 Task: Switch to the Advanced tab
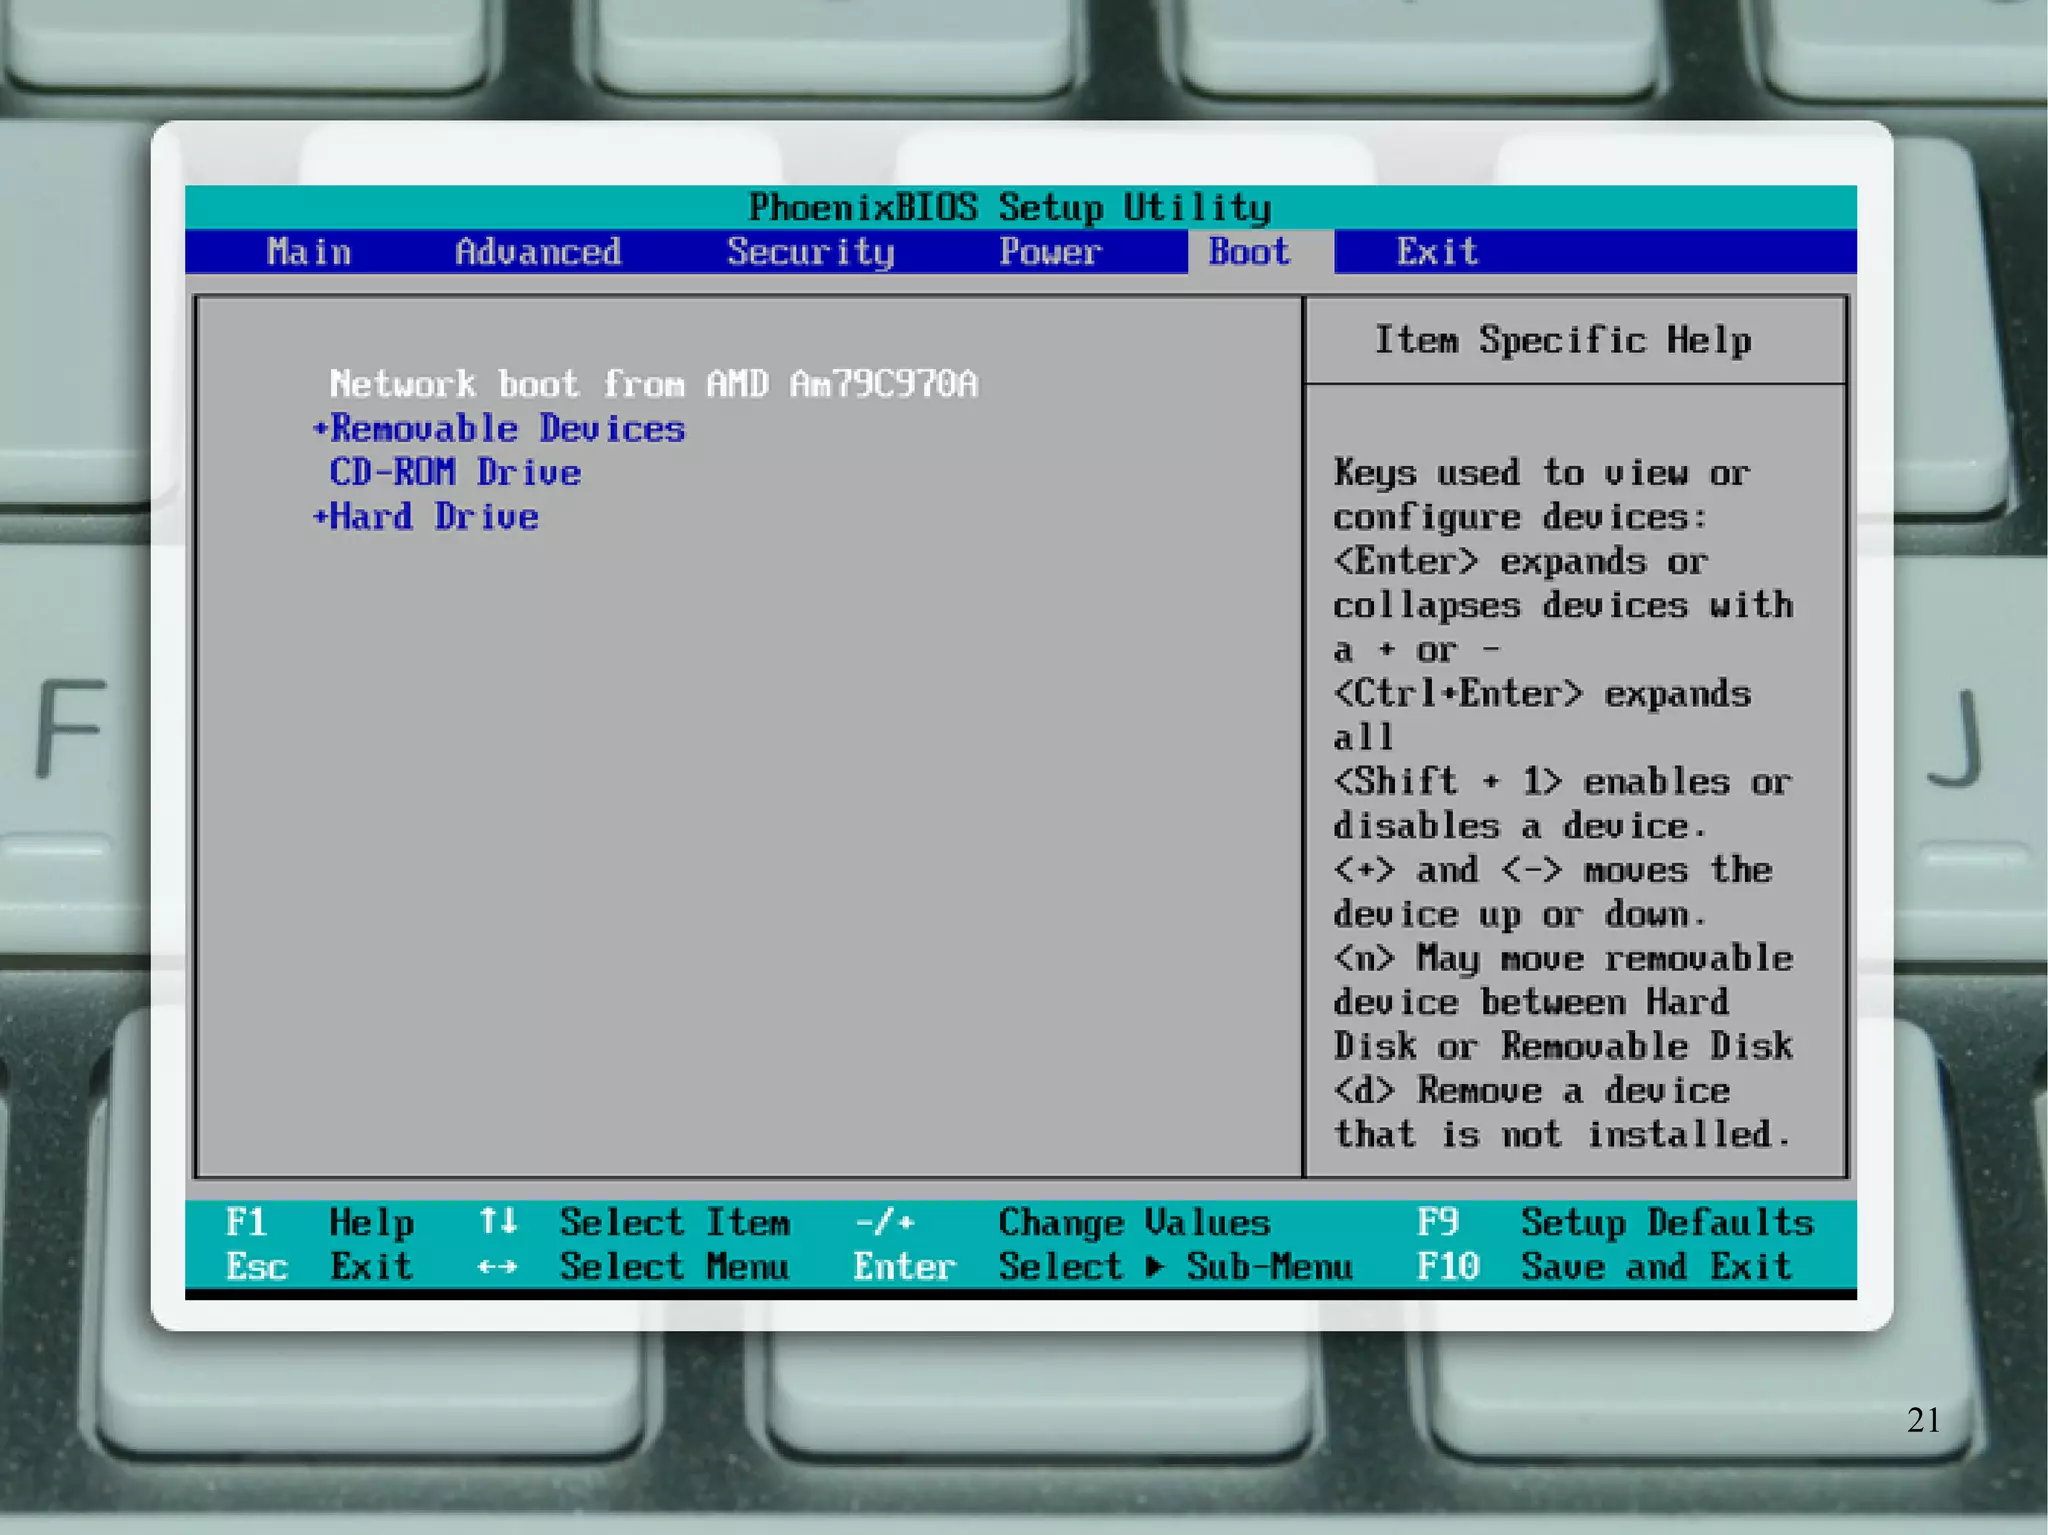click(538, 252)
